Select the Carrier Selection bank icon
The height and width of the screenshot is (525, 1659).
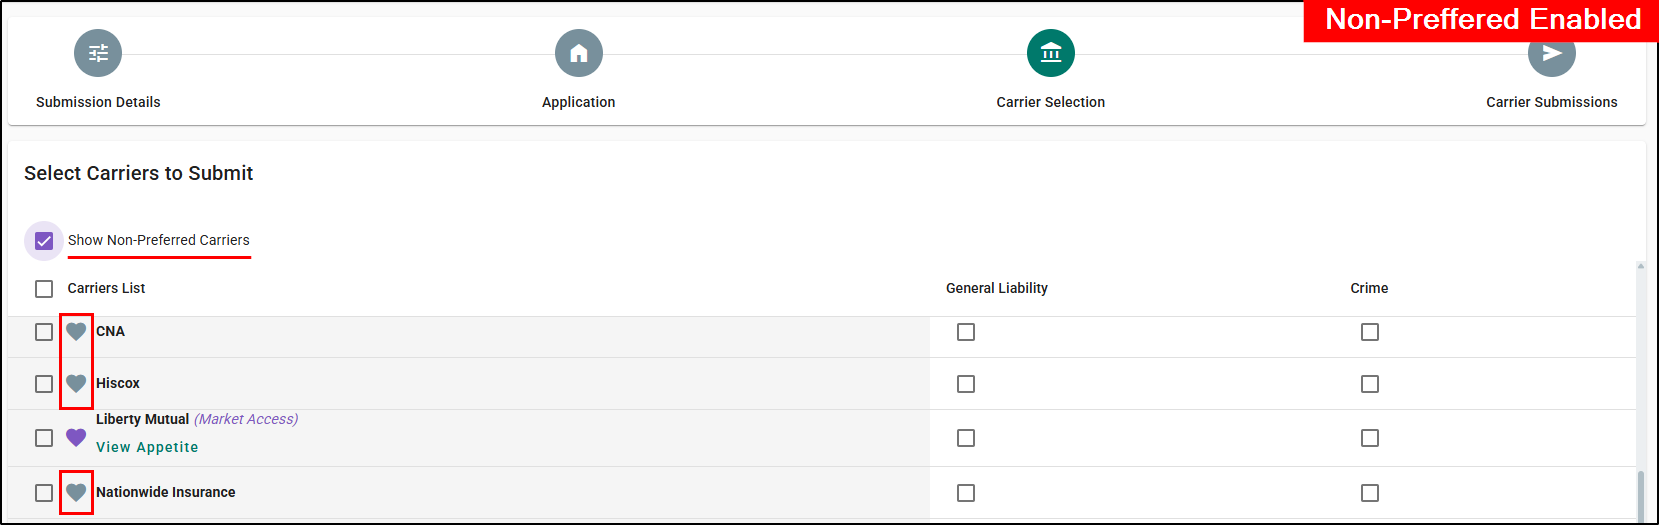[1051, 53]
